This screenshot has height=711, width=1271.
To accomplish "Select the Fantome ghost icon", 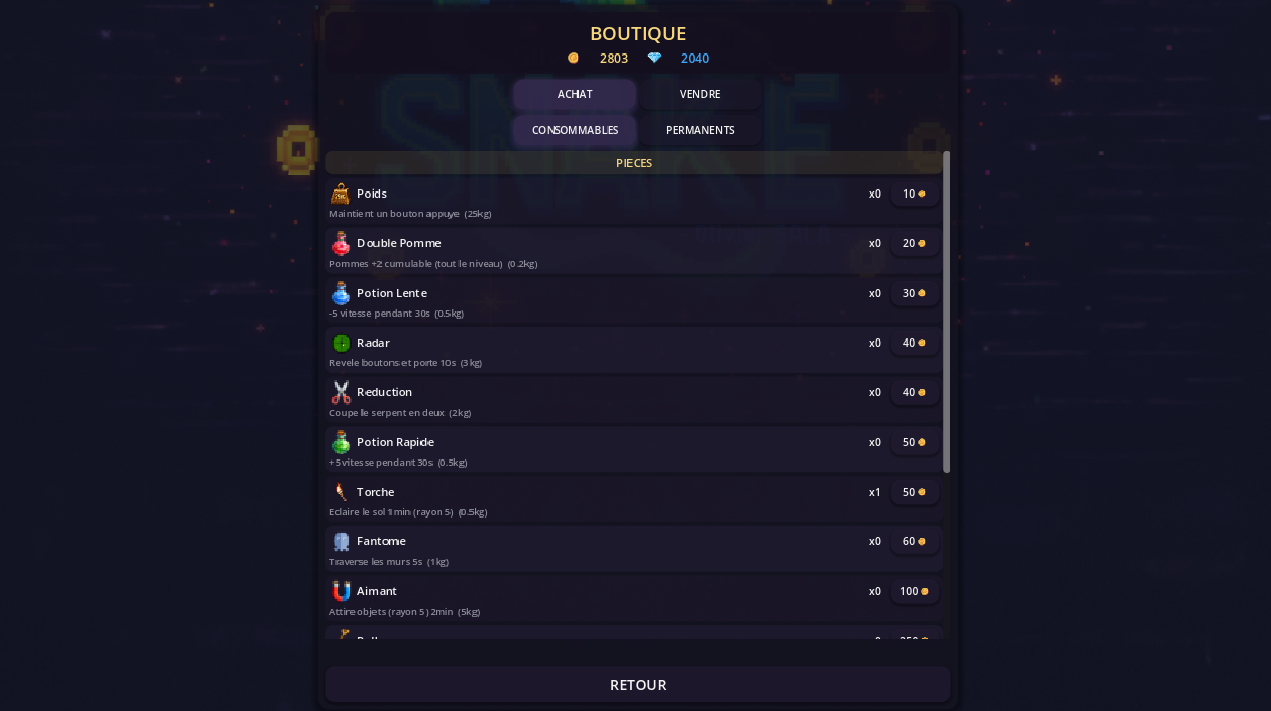I will 341,541.
